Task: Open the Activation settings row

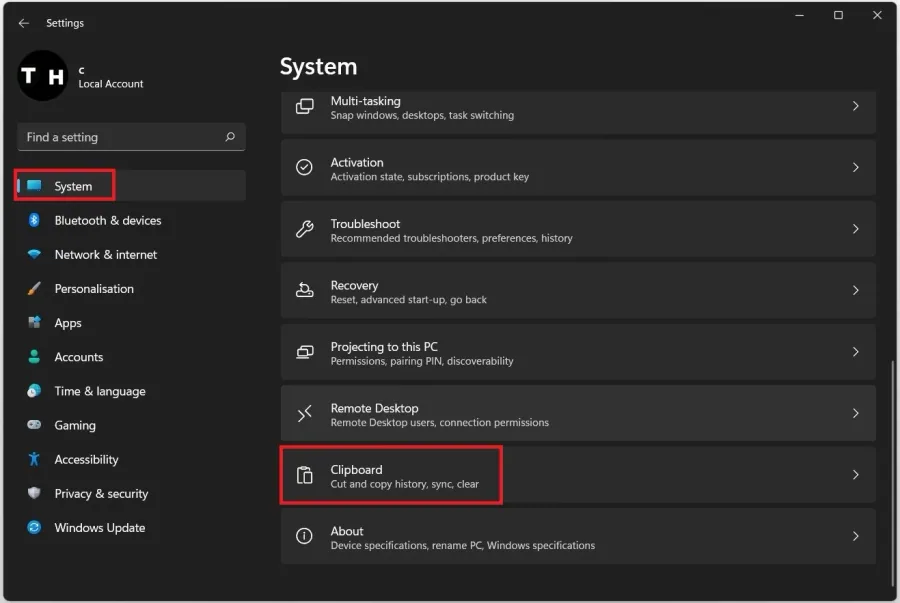Action: click(x=578, y=168)
